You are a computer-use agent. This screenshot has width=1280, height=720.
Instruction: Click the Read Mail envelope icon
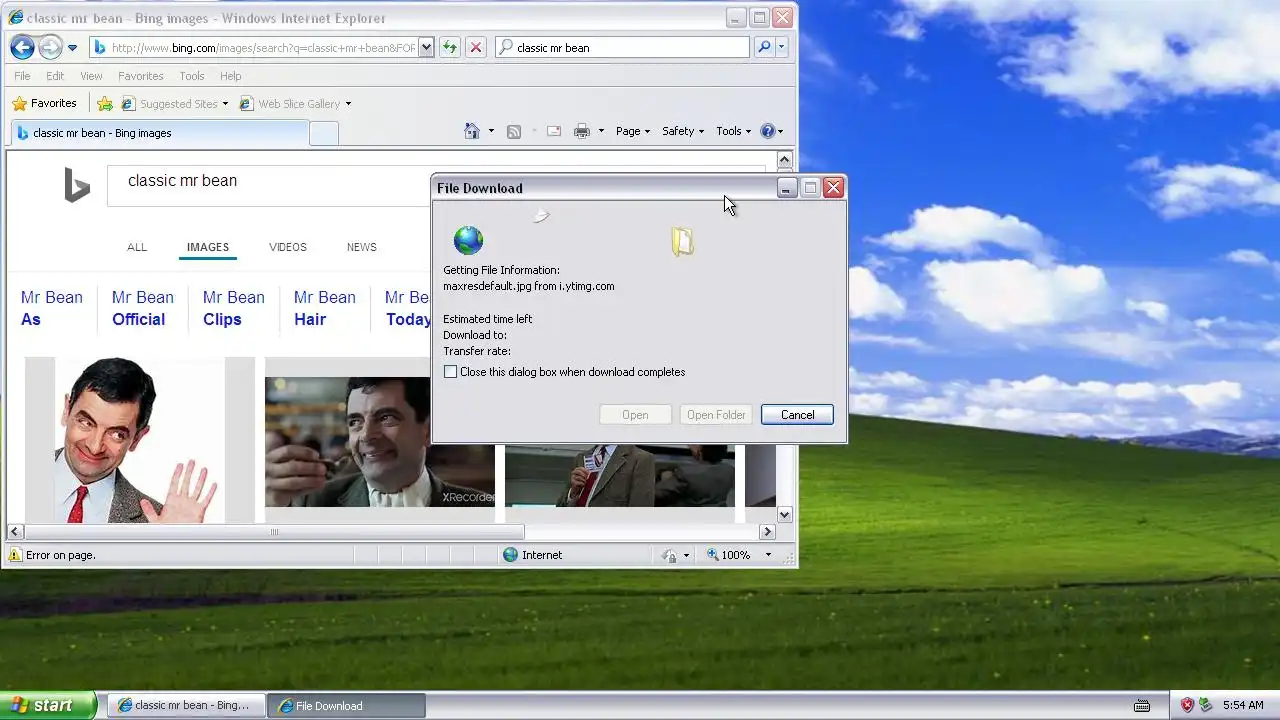click(553, 131)
